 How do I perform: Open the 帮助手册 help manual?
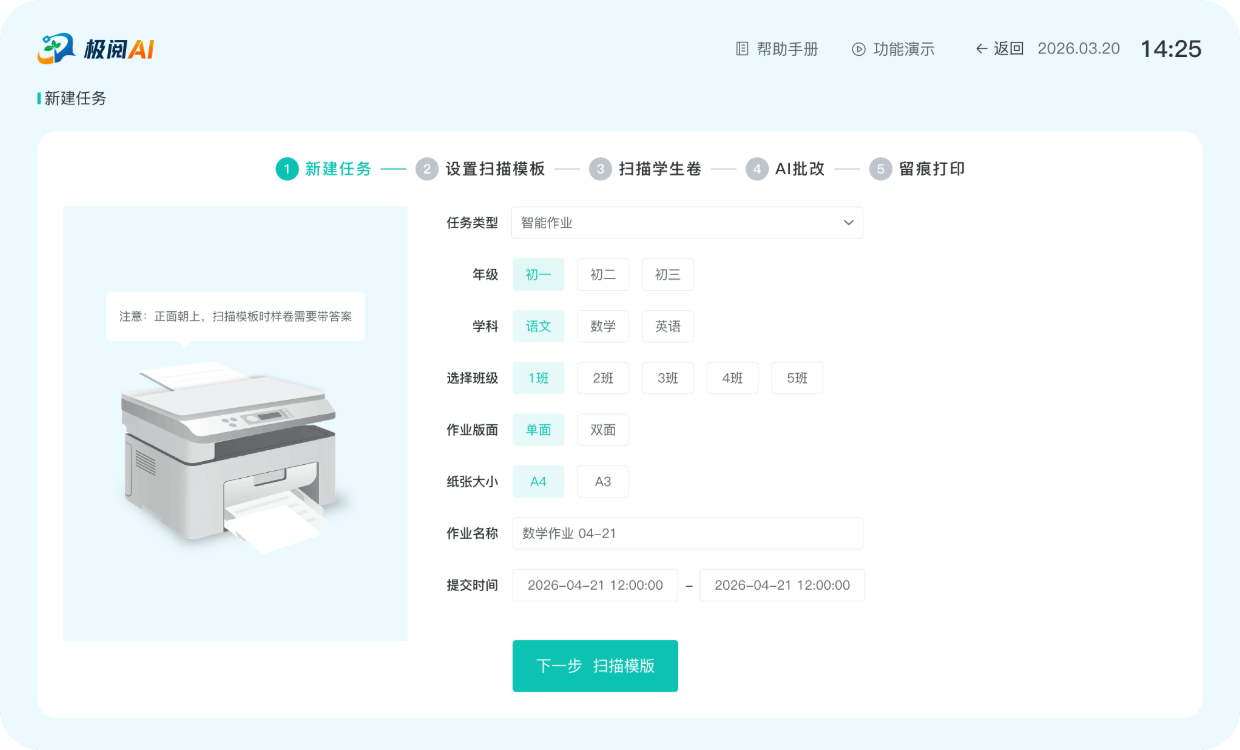pyautogui.click(x=777, y=49)
